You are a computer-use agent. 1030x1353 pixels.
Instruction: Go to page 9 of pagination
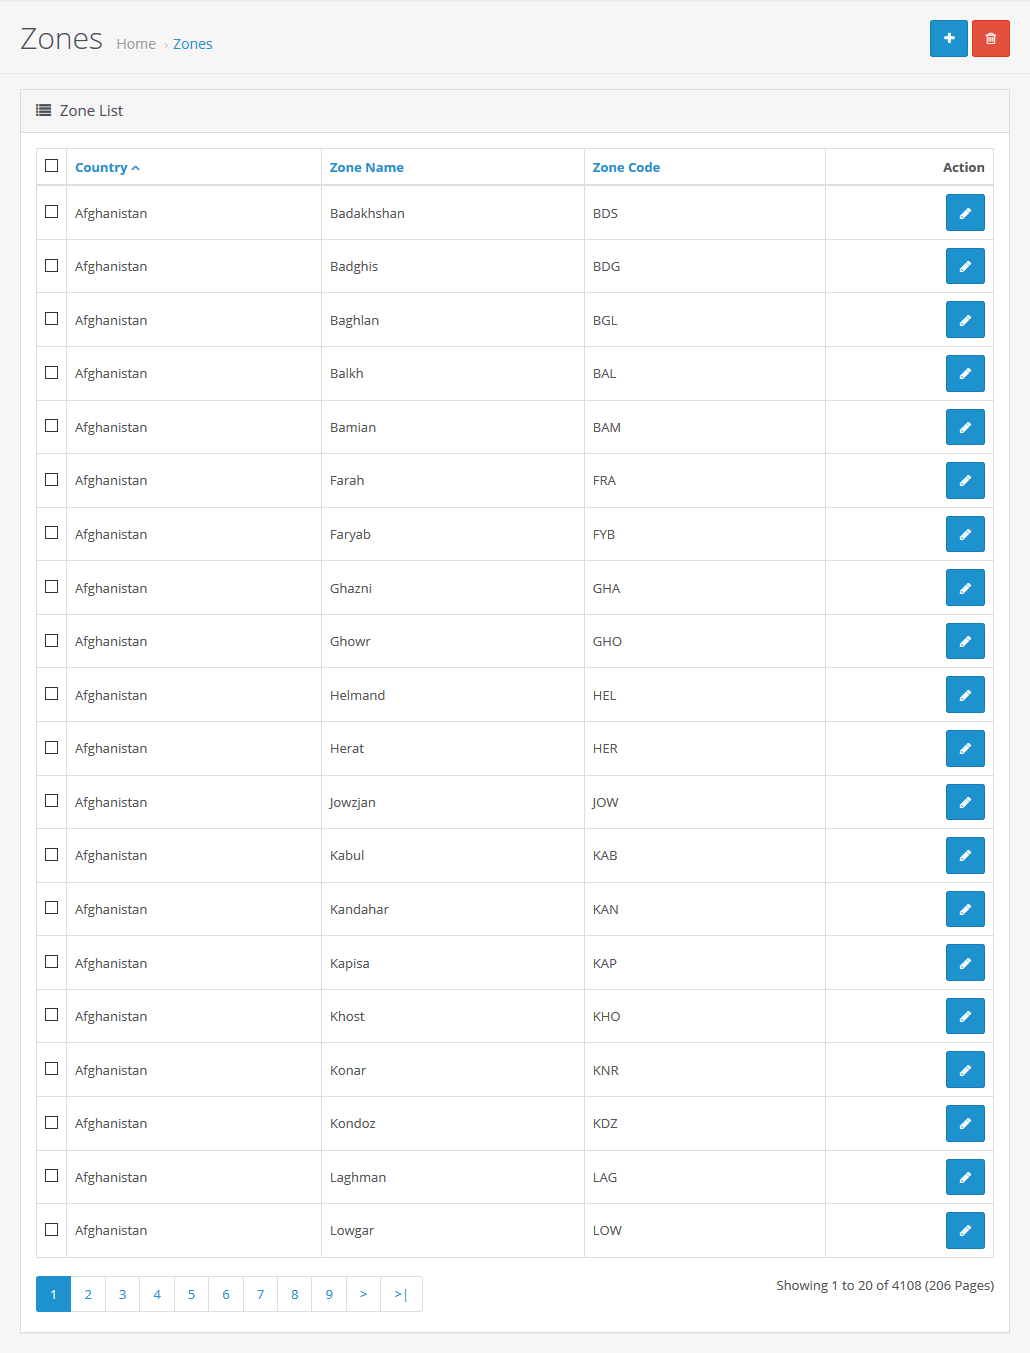click(x=328, y=1294)
